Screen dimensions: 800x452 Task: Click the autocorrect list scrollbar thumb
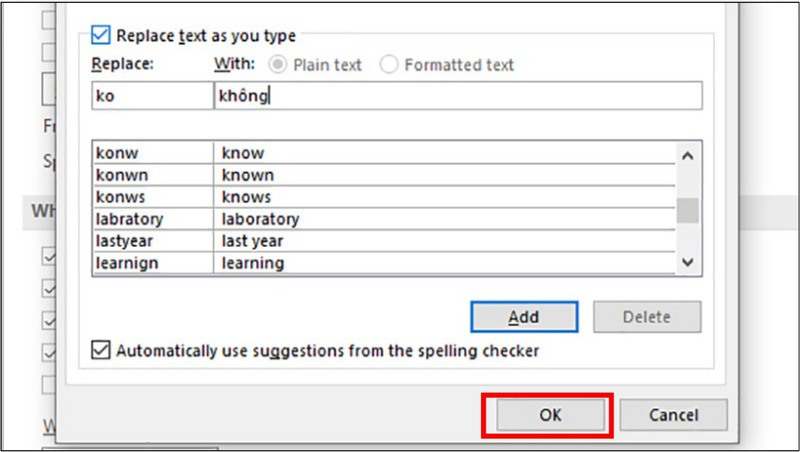pos(687,211)
